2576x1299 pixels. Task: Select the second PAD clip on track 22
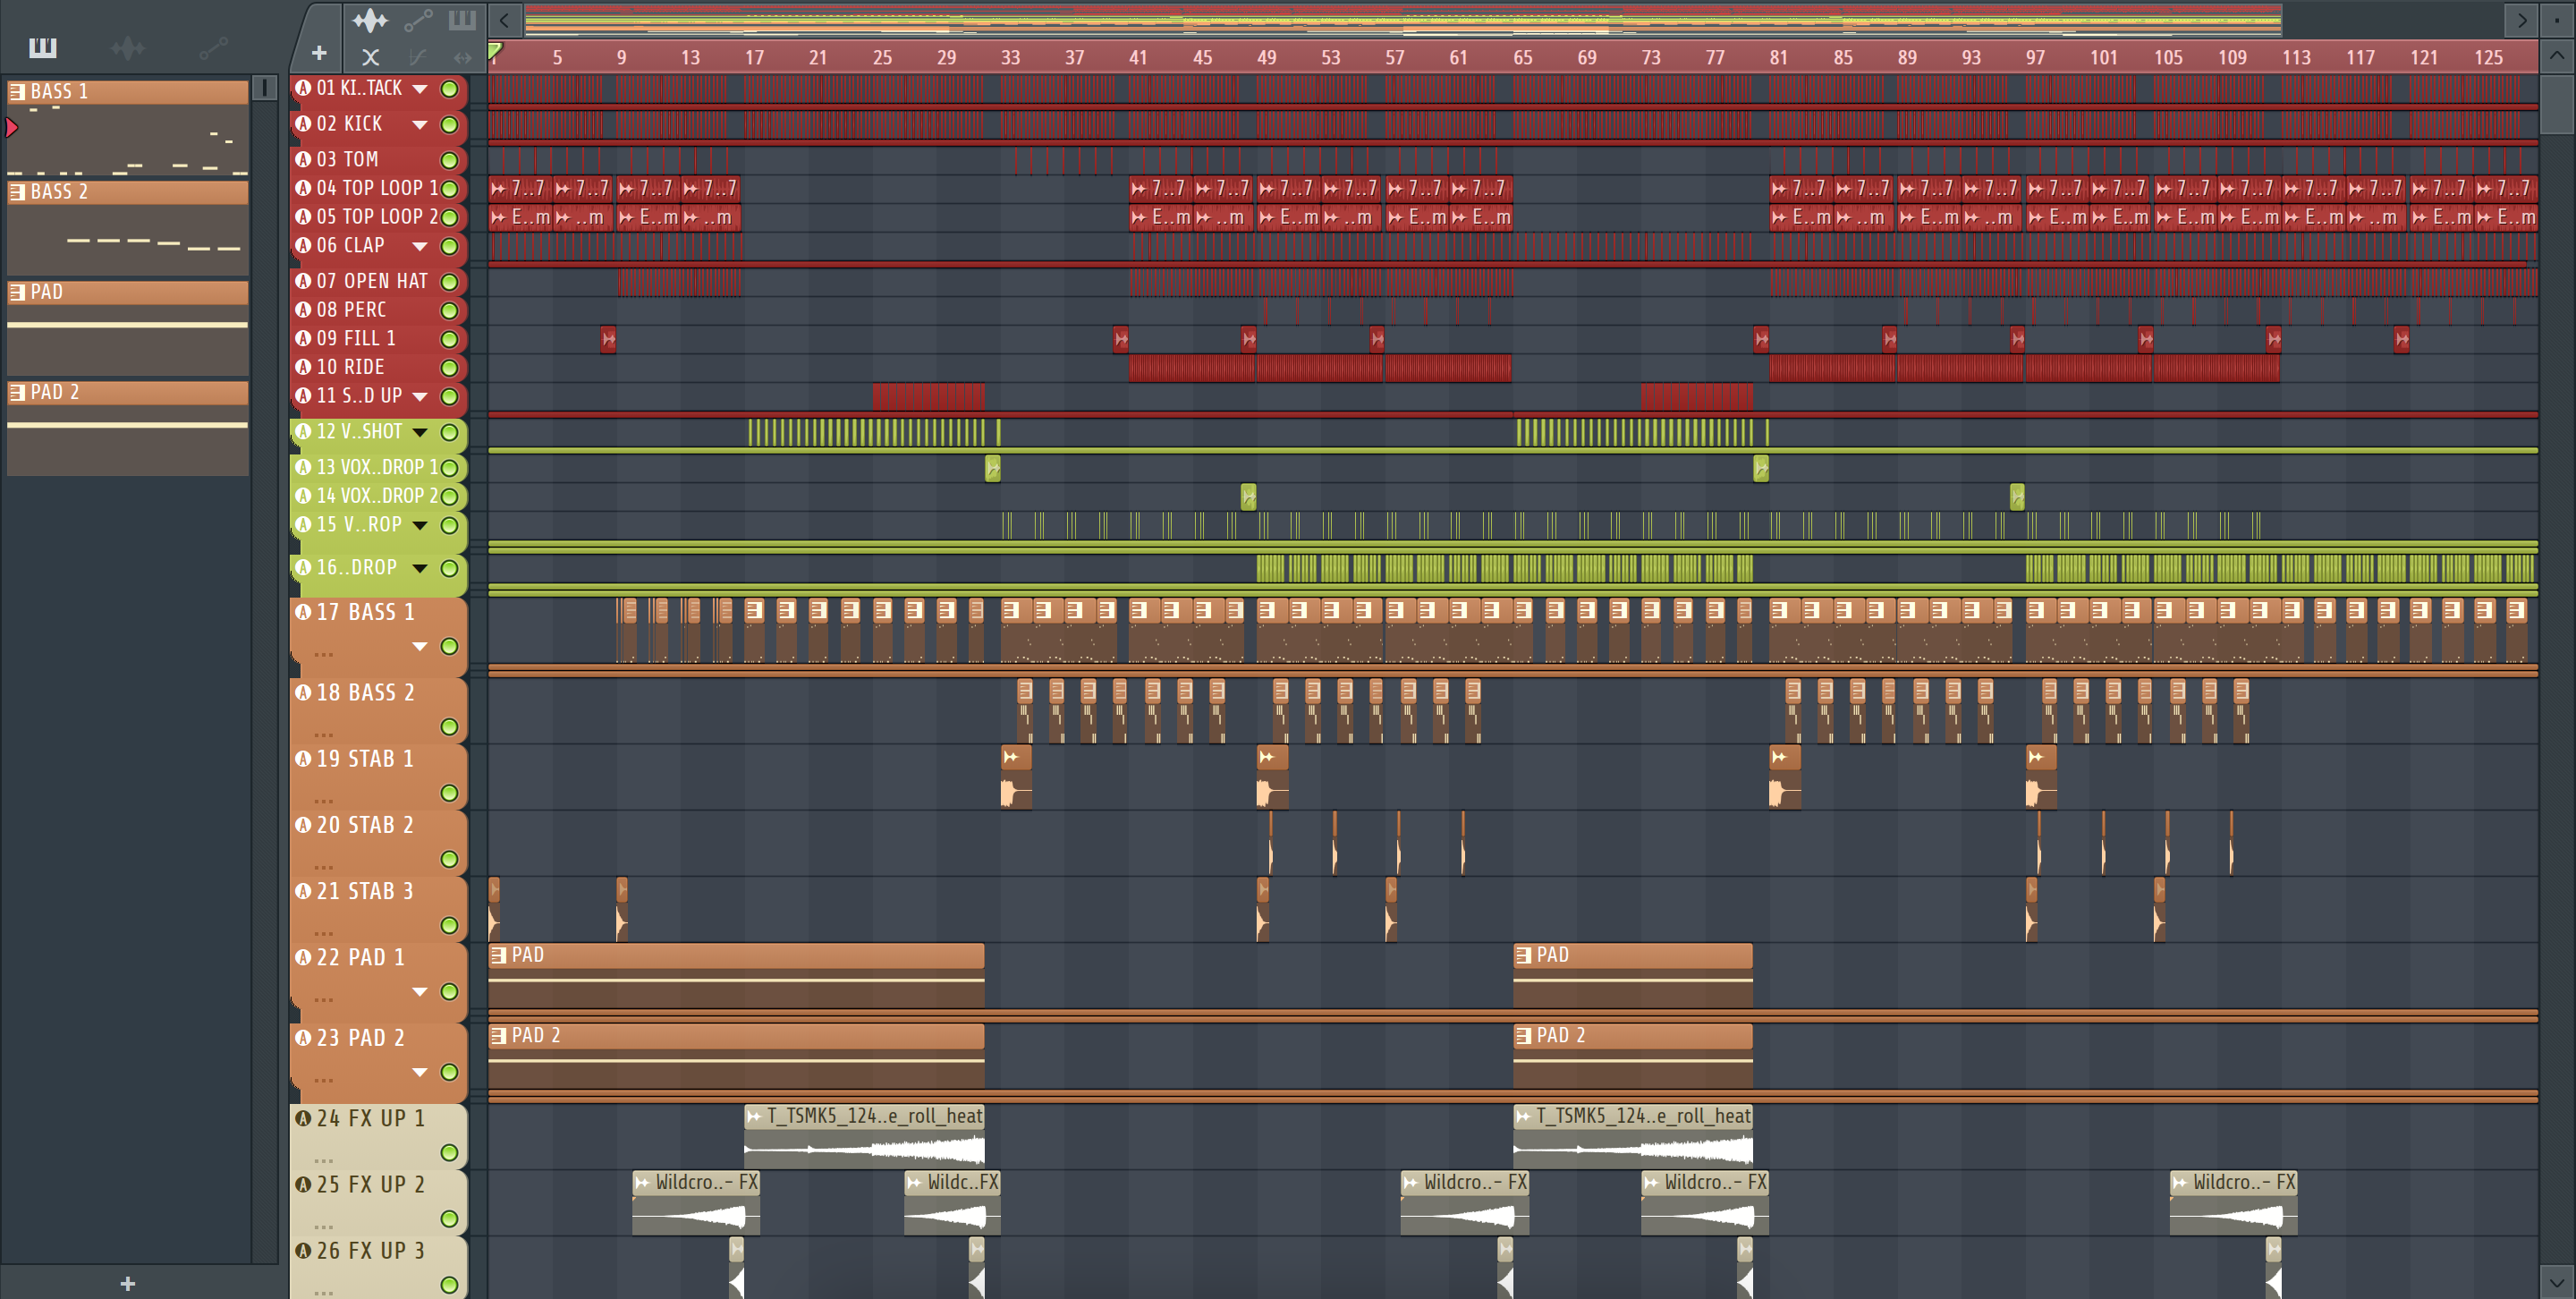pos(1632,975)
